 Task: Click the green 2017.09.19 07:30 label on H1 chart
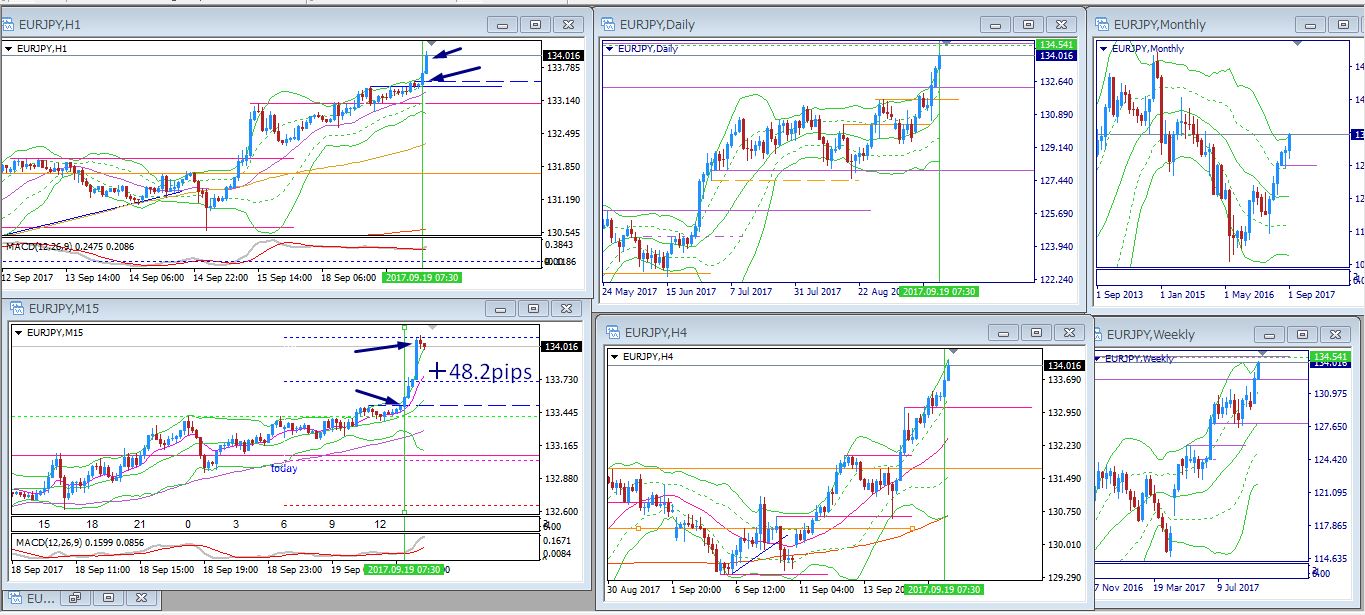pos(423,277)
